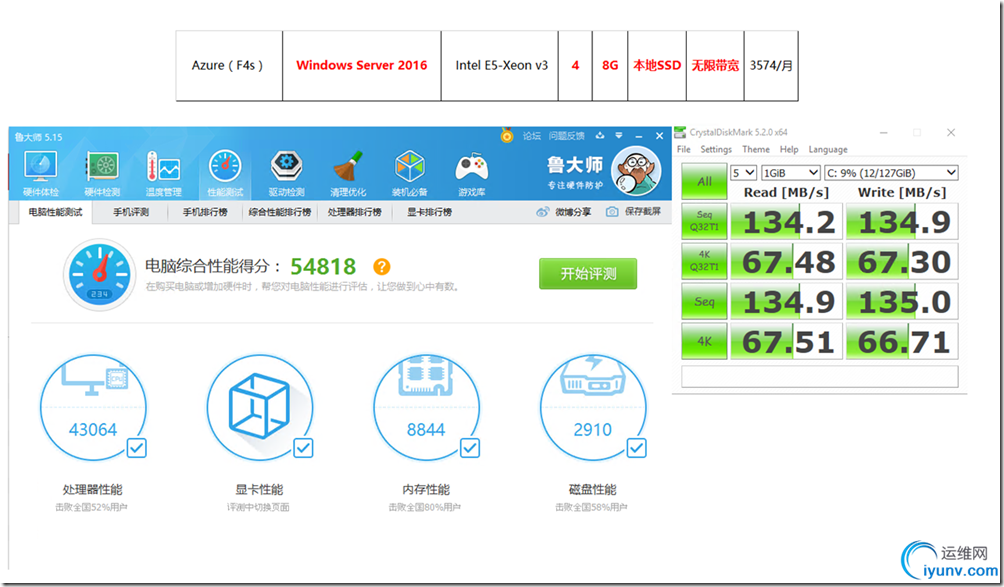
Task: Open Settings menu in CrystalDiskMark
Action: (x=716, y=149)
